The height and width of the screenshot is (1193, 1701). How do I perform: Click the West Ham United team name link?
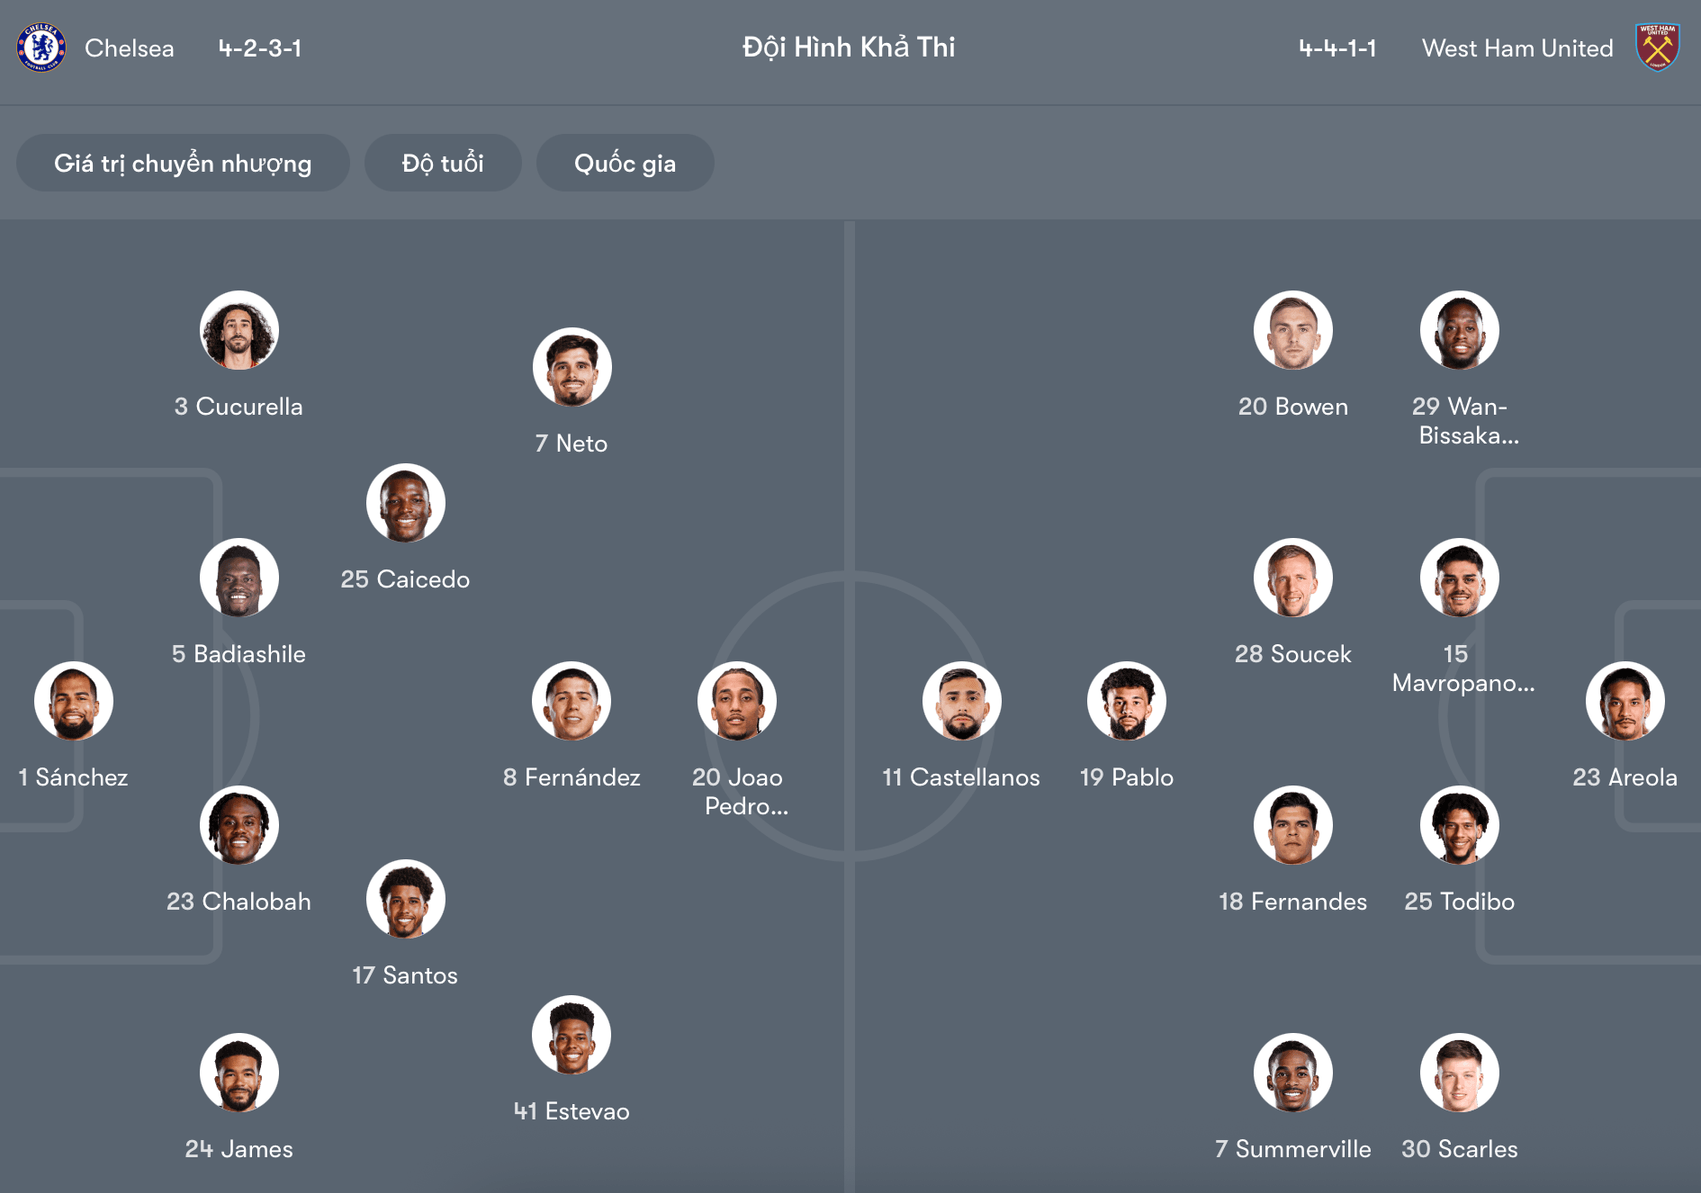pos(1516,47)
